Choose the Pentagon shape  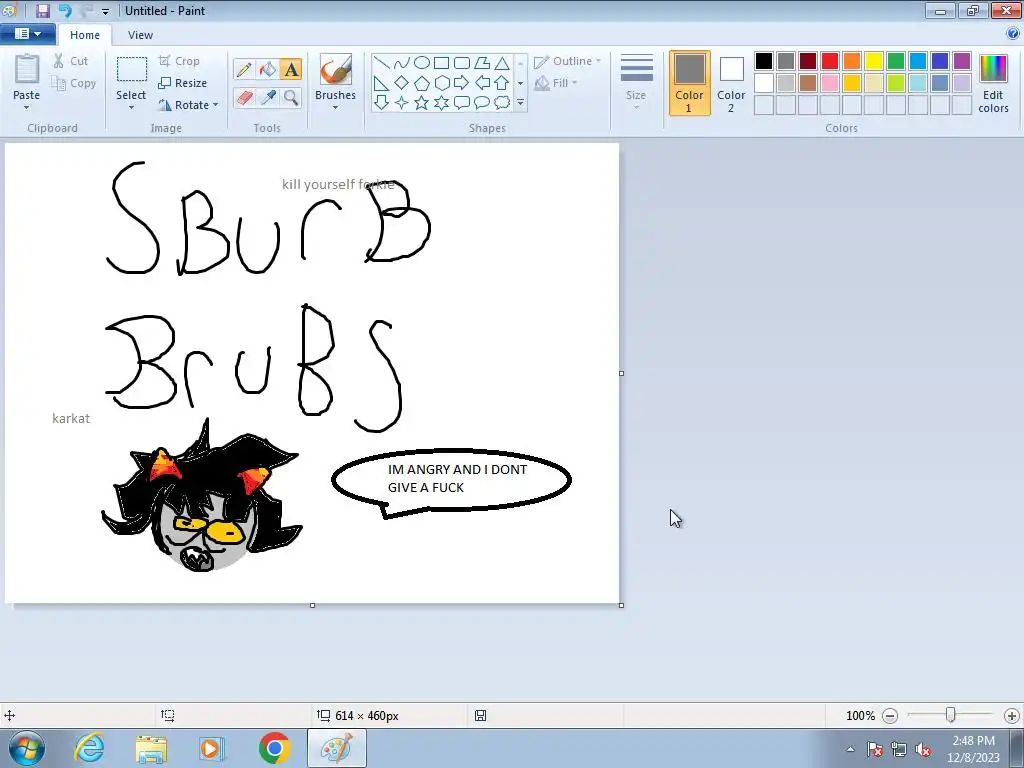click(422, 83)
